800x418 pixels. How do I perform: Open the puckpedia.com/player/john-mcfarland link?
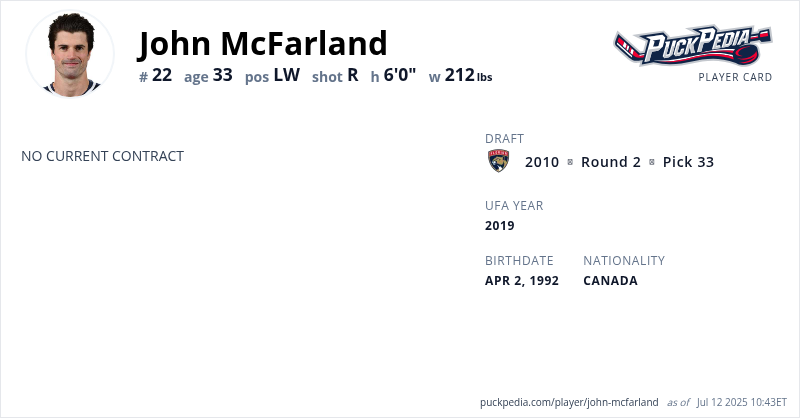(x=569, y=401)
